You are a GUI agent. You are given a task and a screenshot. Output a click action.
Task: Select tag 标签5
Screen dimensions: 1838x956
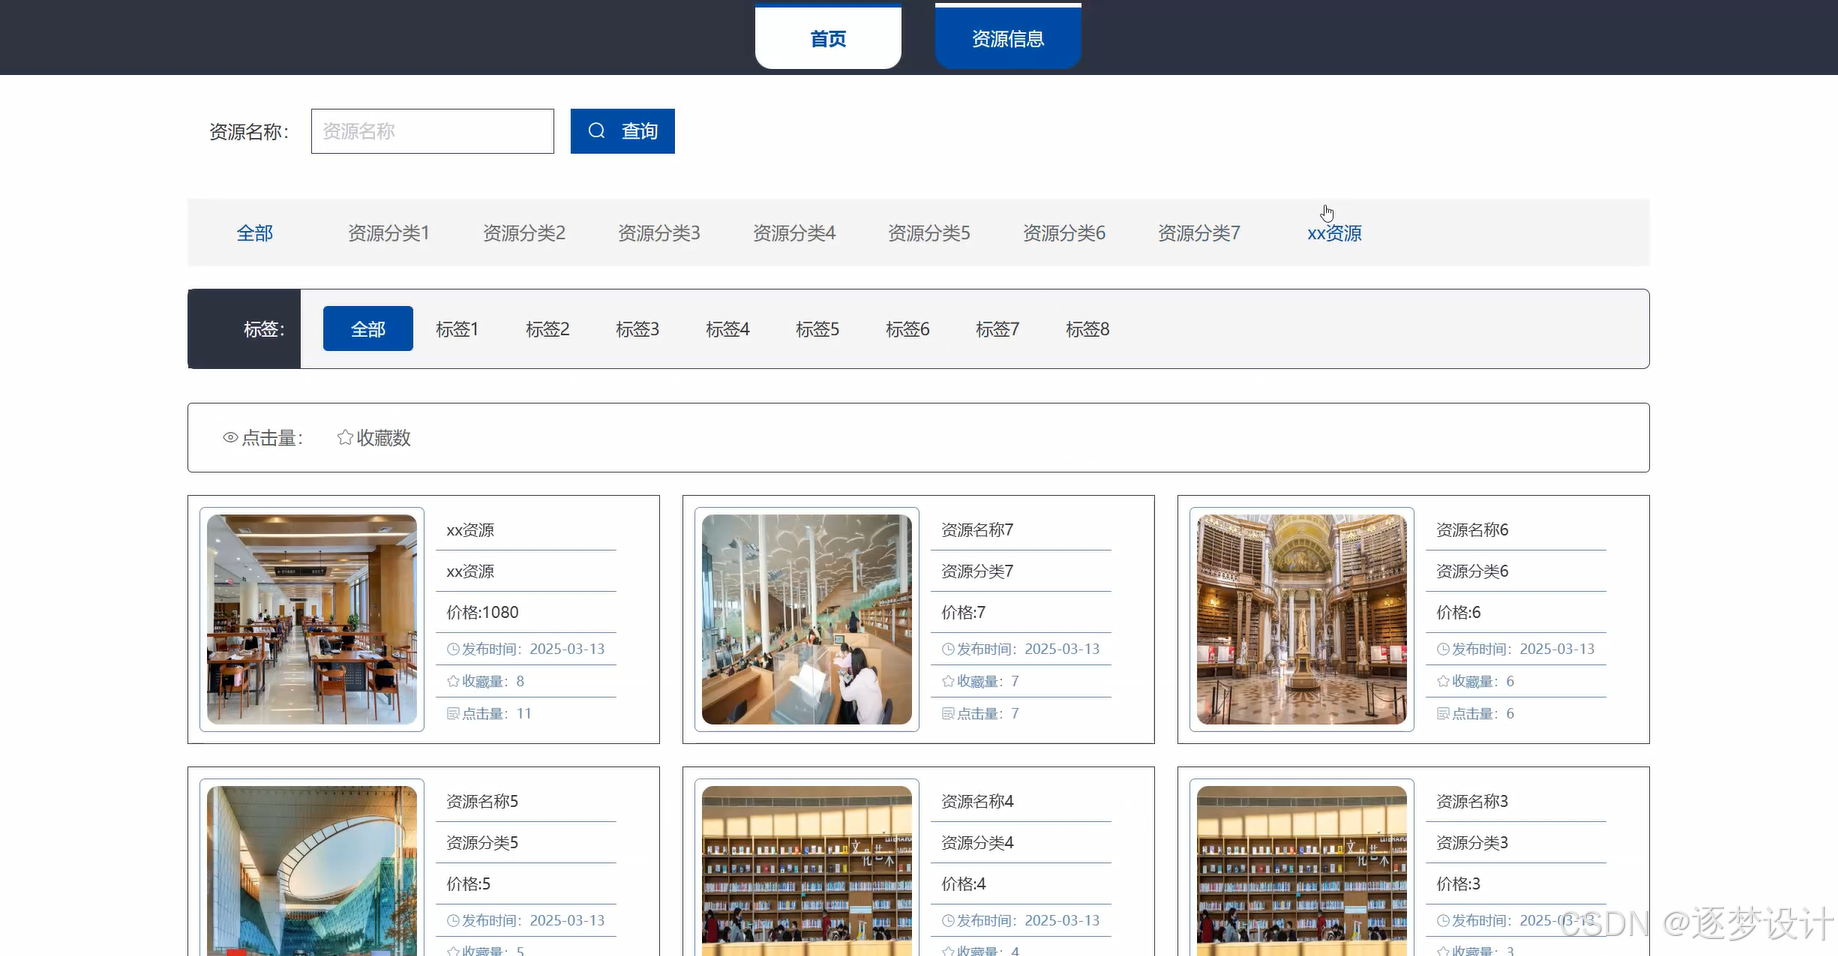point(817,329)
